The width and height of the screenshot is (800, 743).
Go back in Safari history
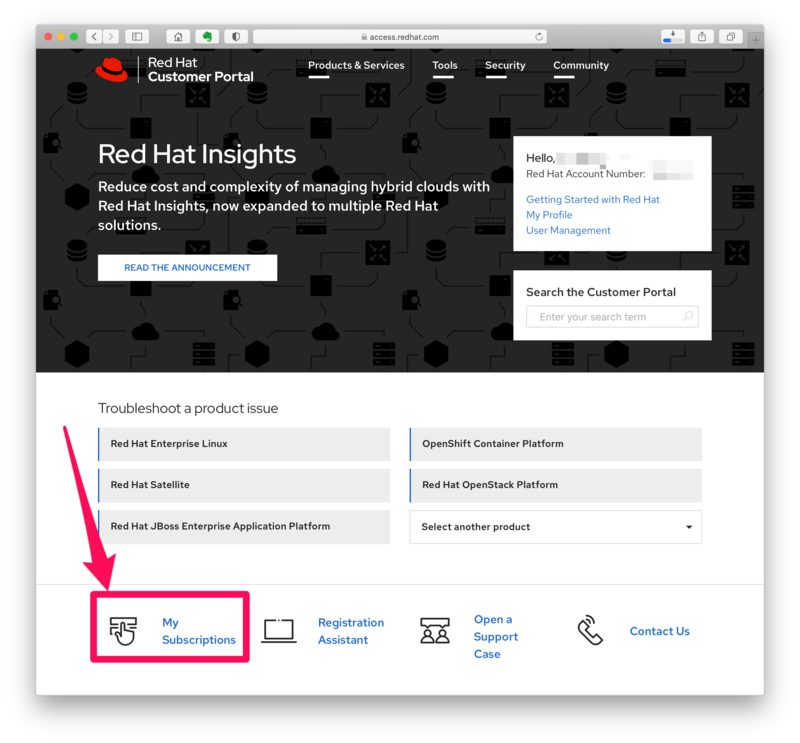94,37
